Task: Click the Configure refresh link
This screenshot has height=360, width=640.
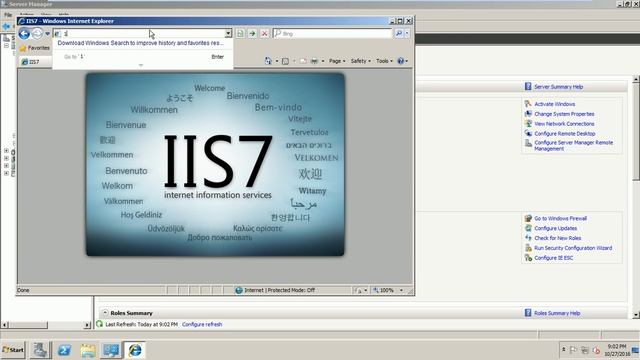Action: pos(202,324)
